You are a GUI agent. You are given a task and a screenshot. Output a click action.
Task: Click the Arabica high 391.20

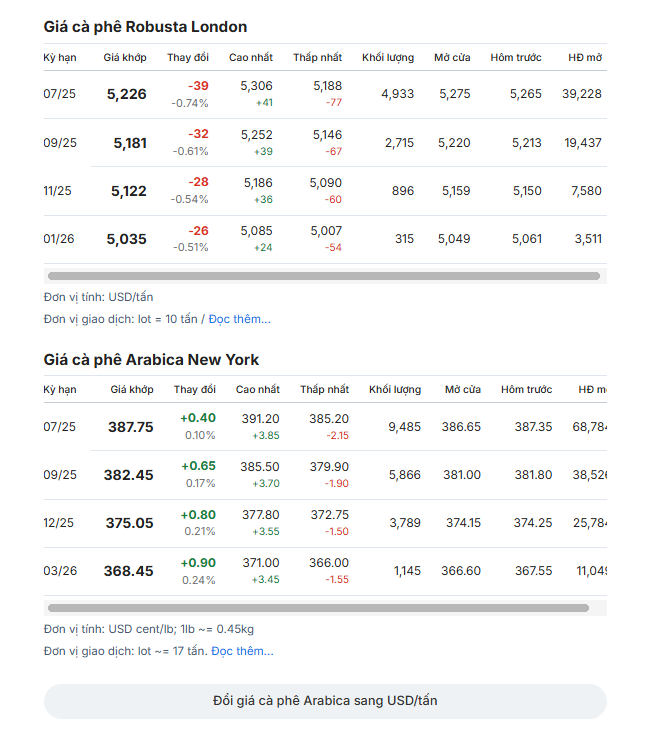260,419
